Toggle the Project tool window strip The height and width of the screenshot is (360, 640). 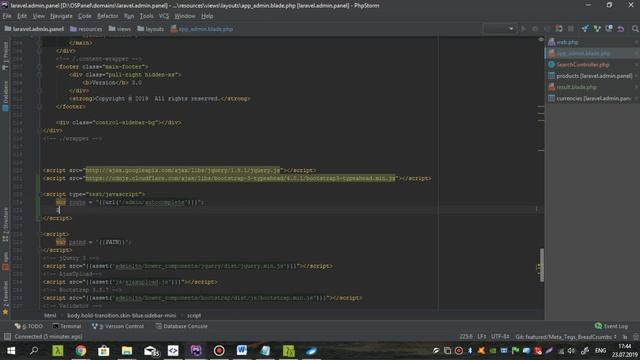pyautogui.click(x=5, y=55)
